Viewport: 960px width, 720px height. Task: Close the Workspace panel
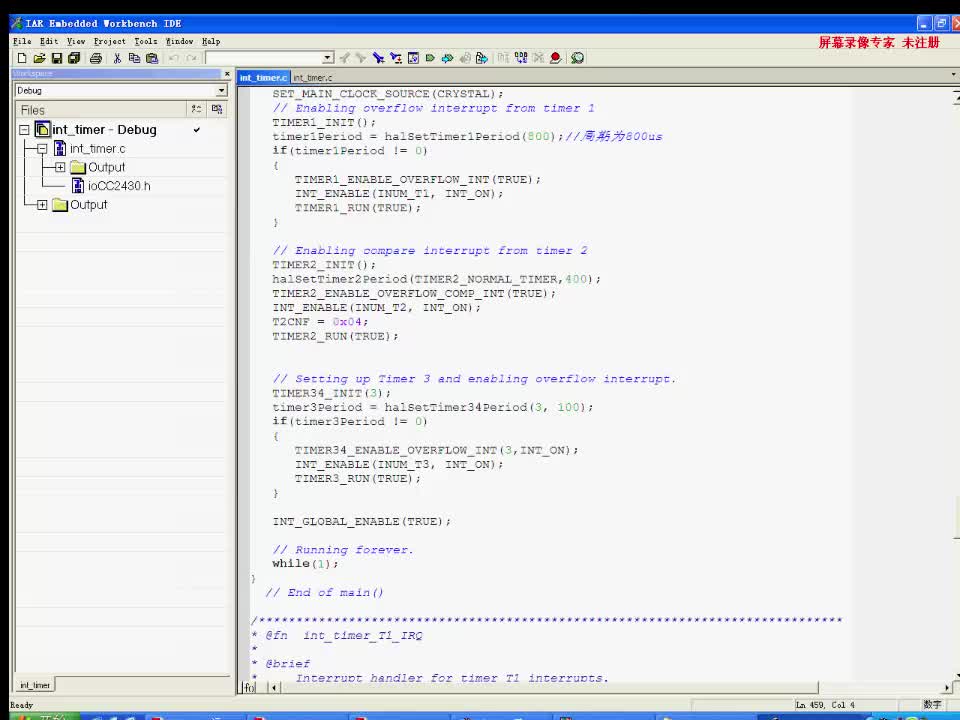[x=227, y=73]
